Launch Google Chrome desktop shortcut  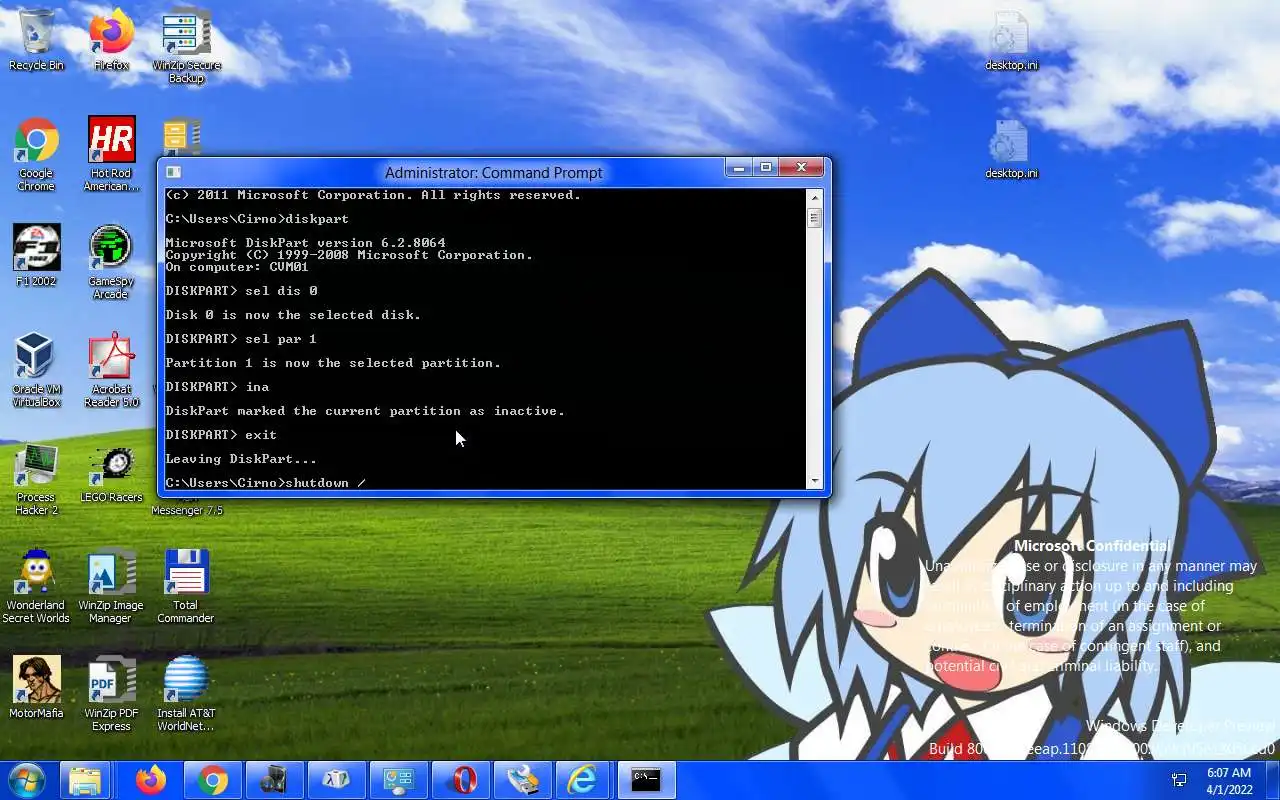tap(36, 155)
